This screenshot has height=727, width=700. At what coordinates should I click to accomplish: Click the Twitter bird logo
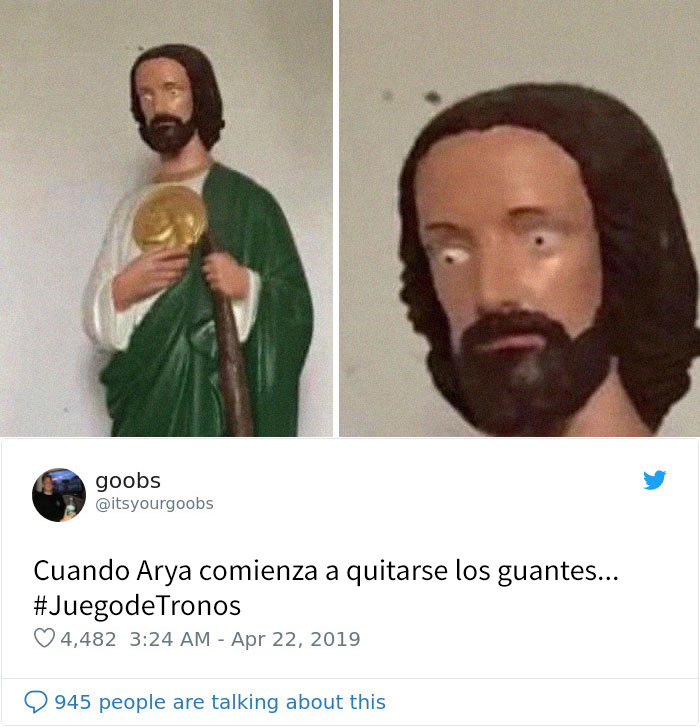pyautogui.click(x=655, y=480)
